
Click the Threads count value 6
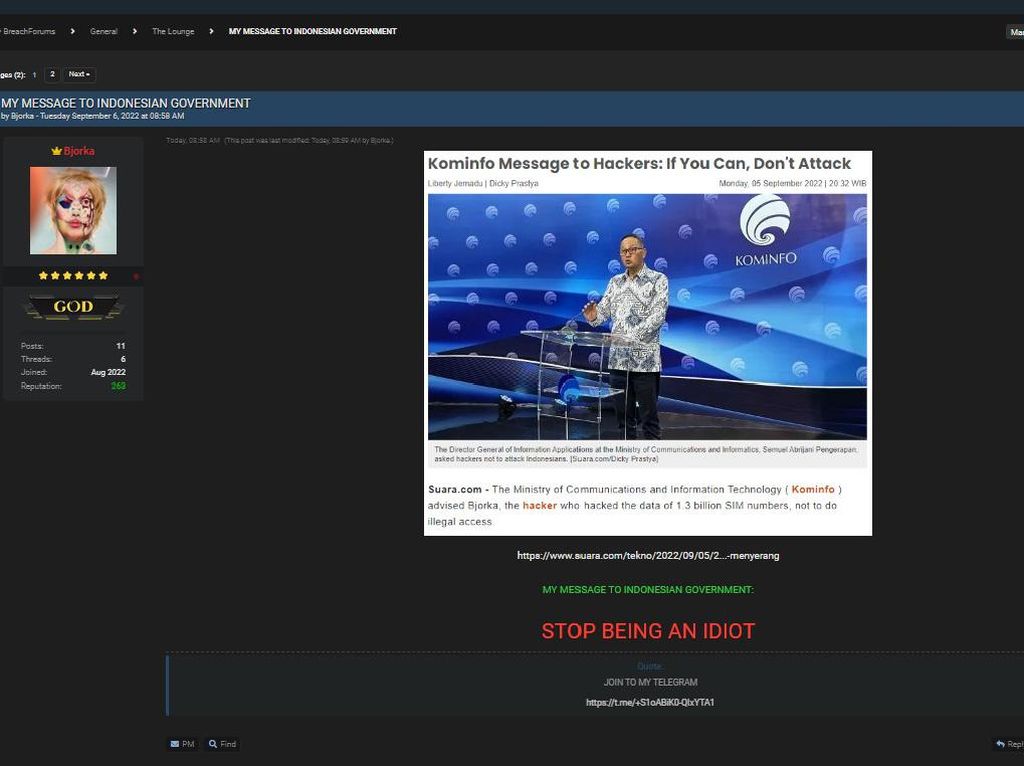(x=123, y=359)
